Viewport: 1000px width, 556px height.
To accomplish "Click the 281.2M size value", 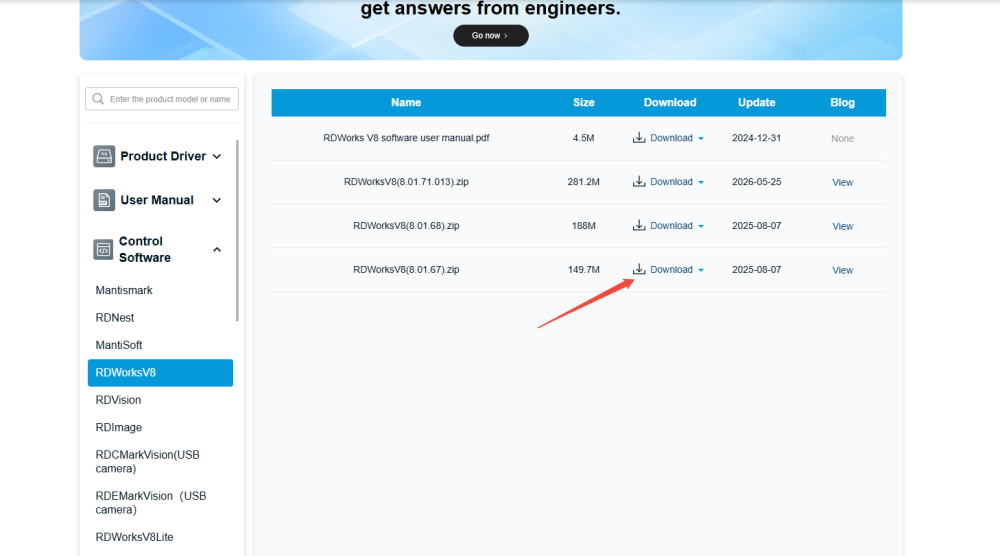I will [x=584, y=182].
